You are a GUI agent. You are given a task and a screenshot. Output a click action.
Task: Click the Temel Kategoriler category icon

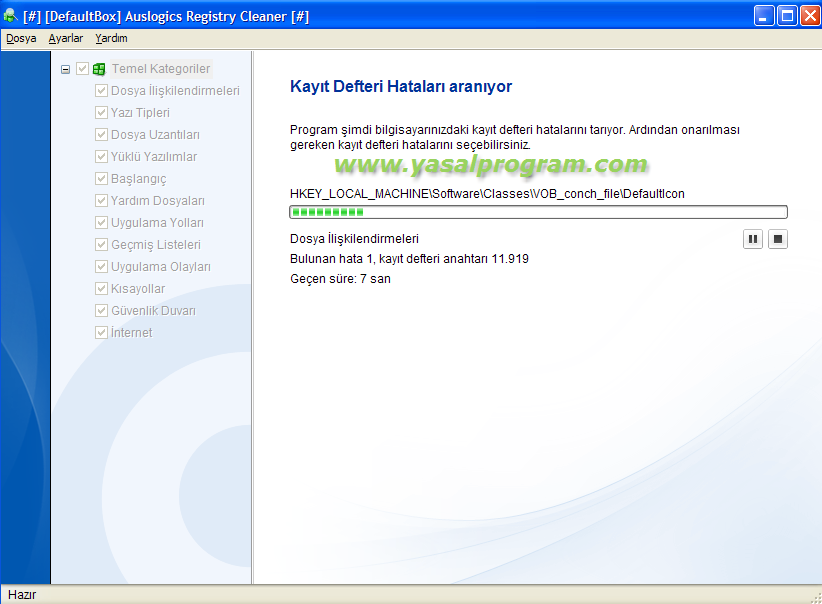click(x=99, y=69)
